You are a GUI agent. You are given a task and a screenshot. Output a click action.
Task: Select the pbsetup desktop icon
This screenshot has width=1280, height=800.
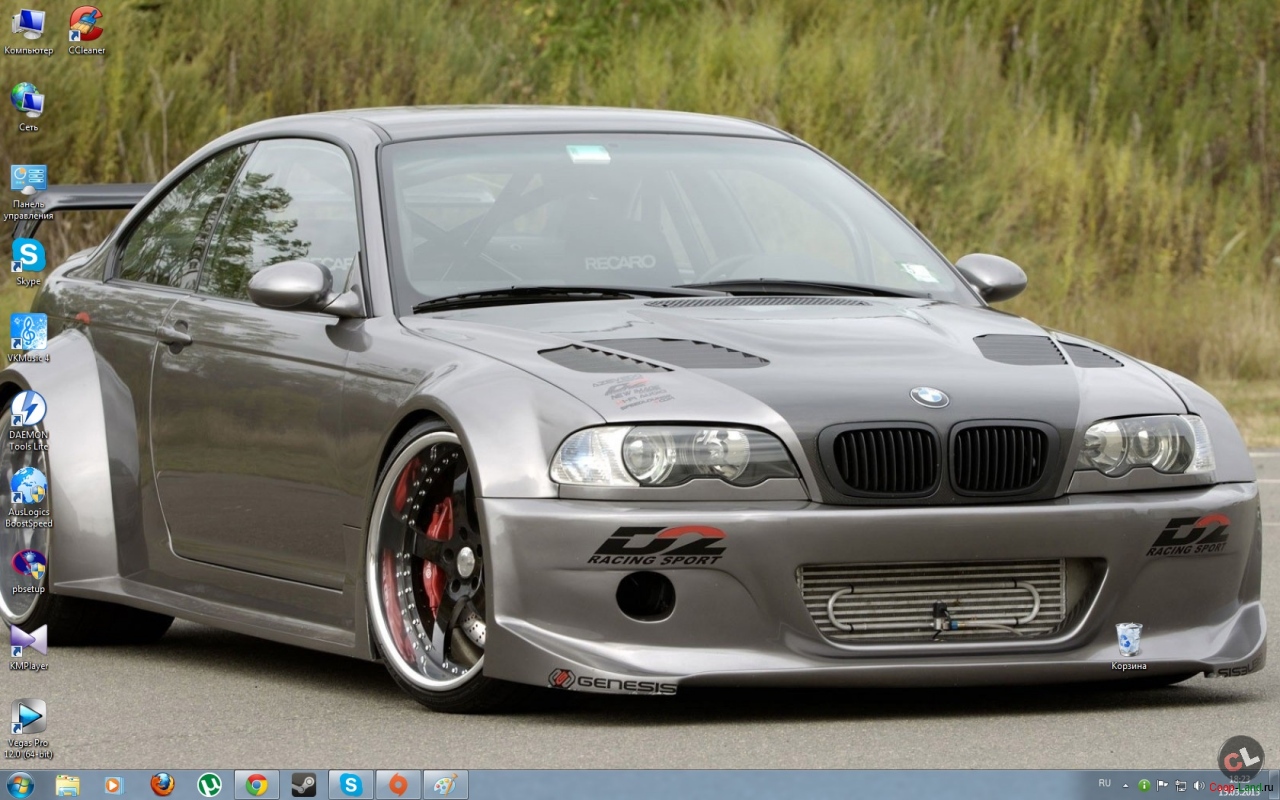(x=28, y=571)
